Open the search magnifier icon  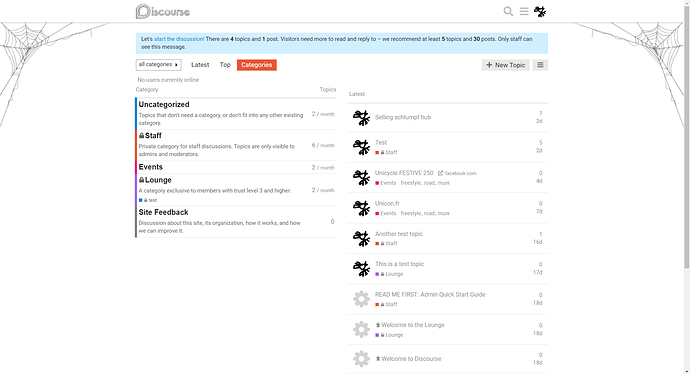pyautogui.click(x=508, y=11)
